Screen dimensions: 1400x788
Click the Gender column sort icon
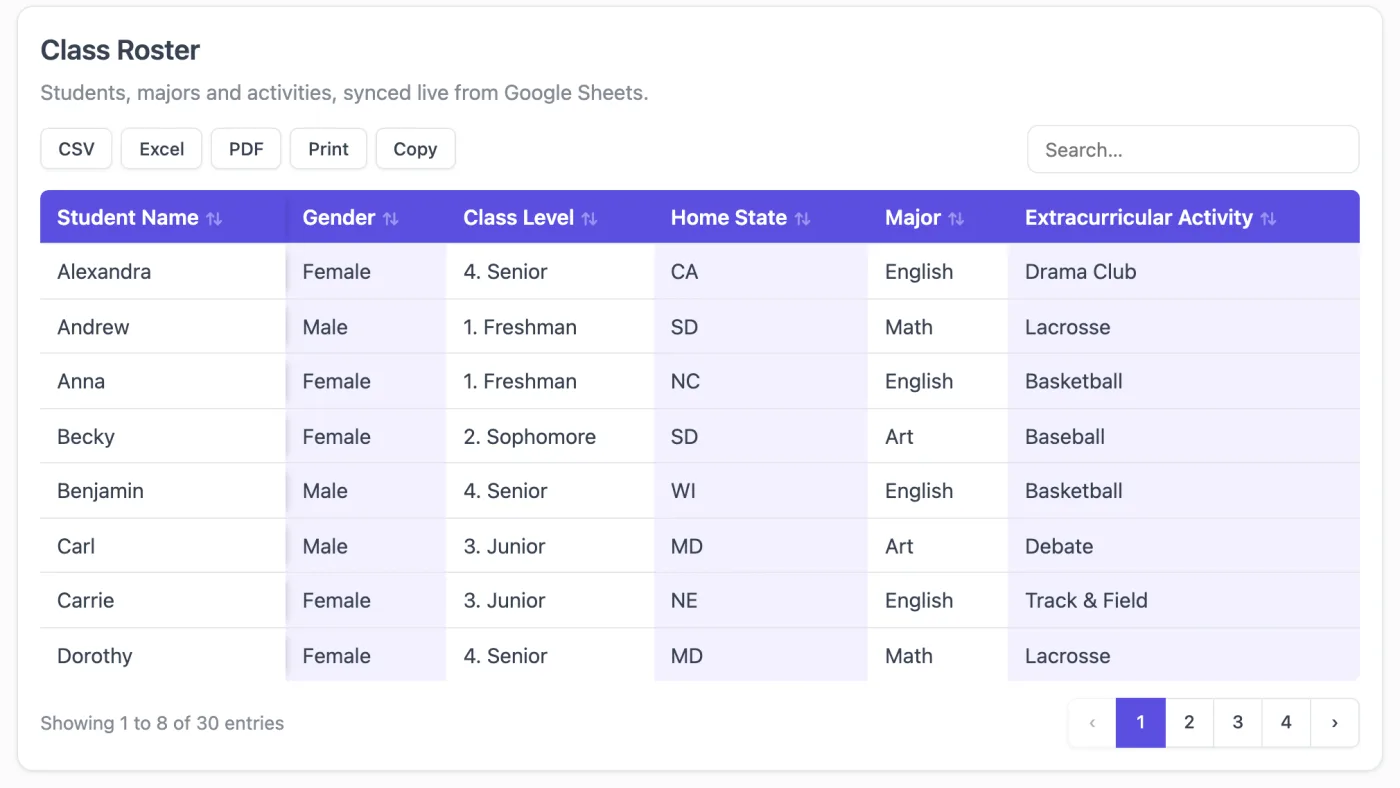pos(391,218)
